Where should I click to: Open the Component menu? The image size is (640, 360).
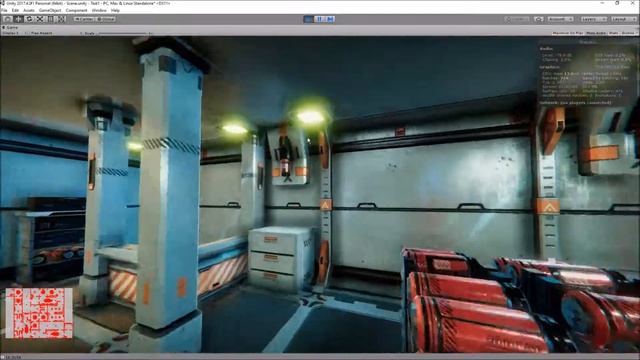click(x=76, y=10)
